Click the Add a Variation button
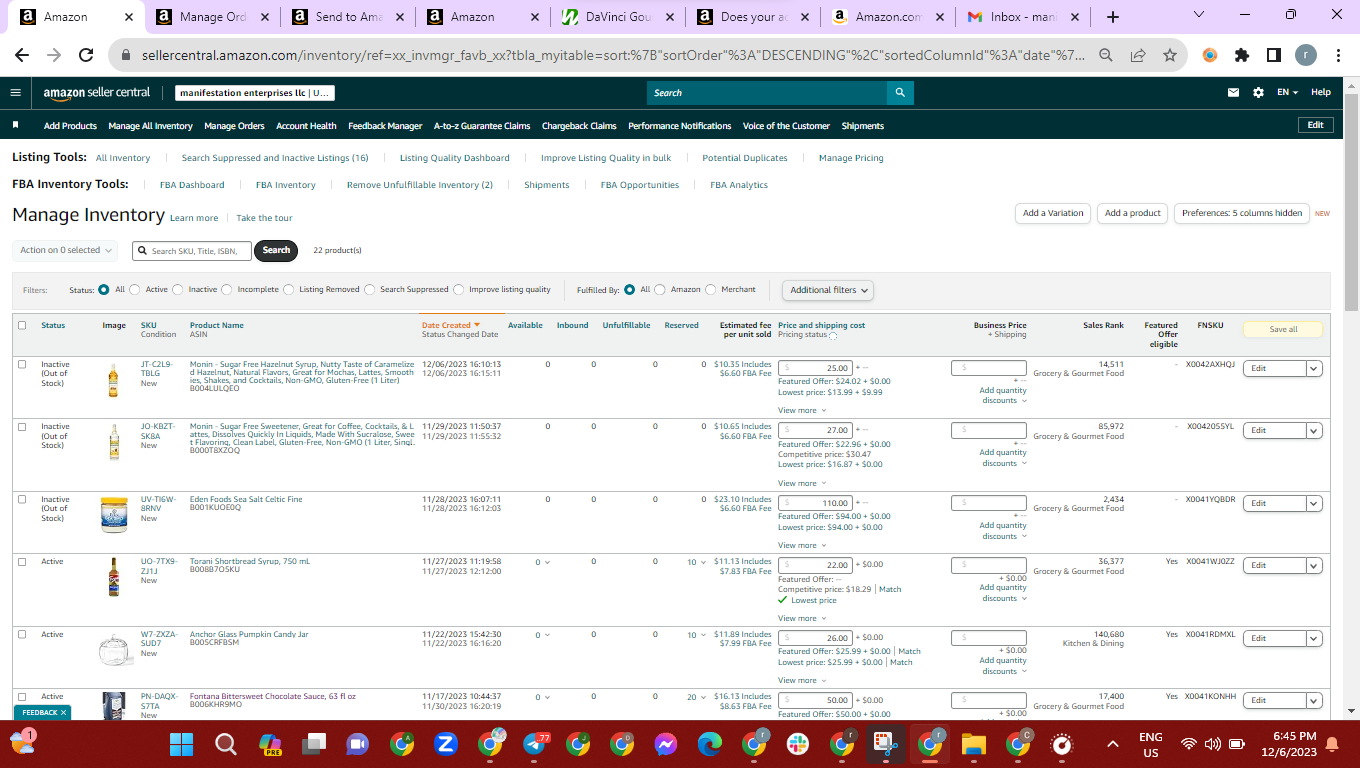 click(1053, 213)
